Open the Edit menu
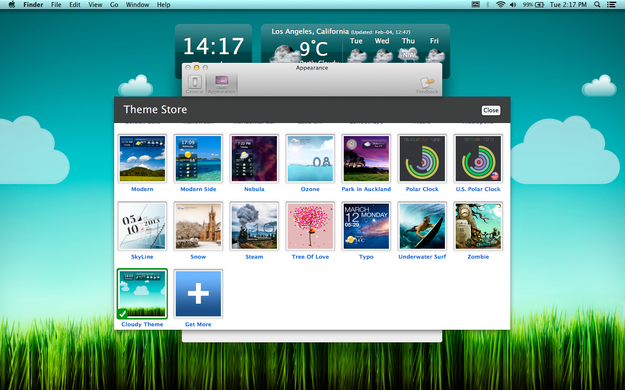The image size is (625, 390). coord(75,5)
